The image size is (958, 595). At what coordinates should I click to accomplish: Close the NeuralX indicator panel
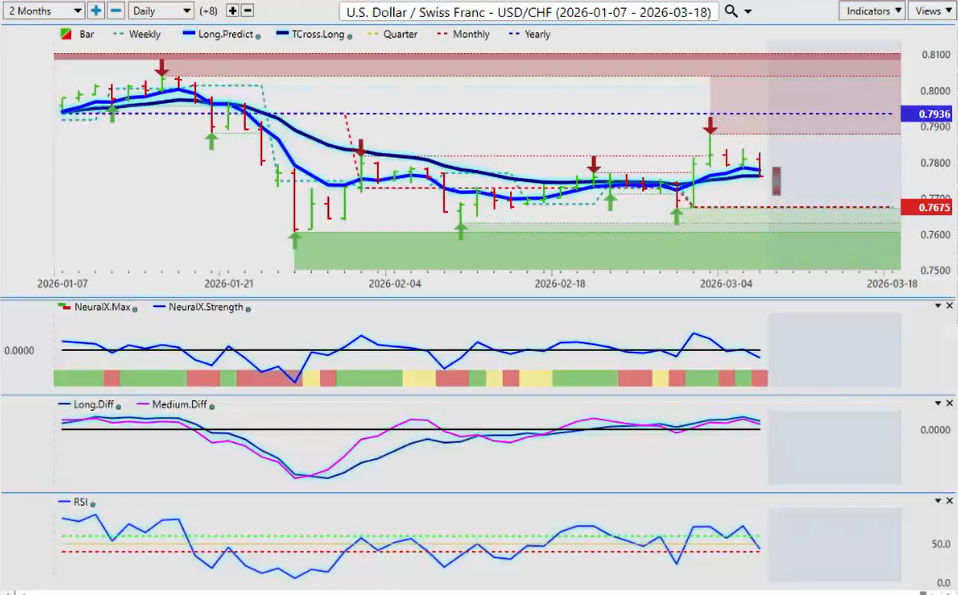pos(948,305)
